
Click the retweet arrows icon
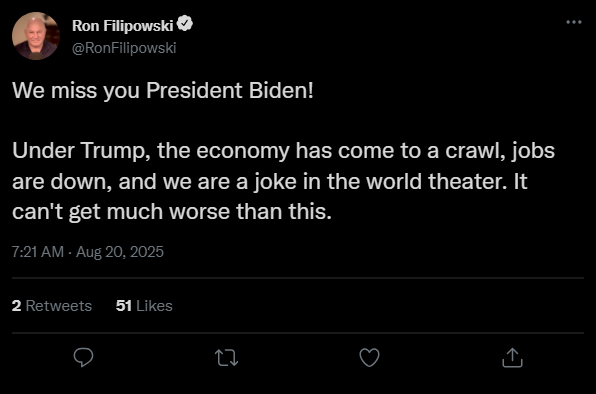(227, 358)
